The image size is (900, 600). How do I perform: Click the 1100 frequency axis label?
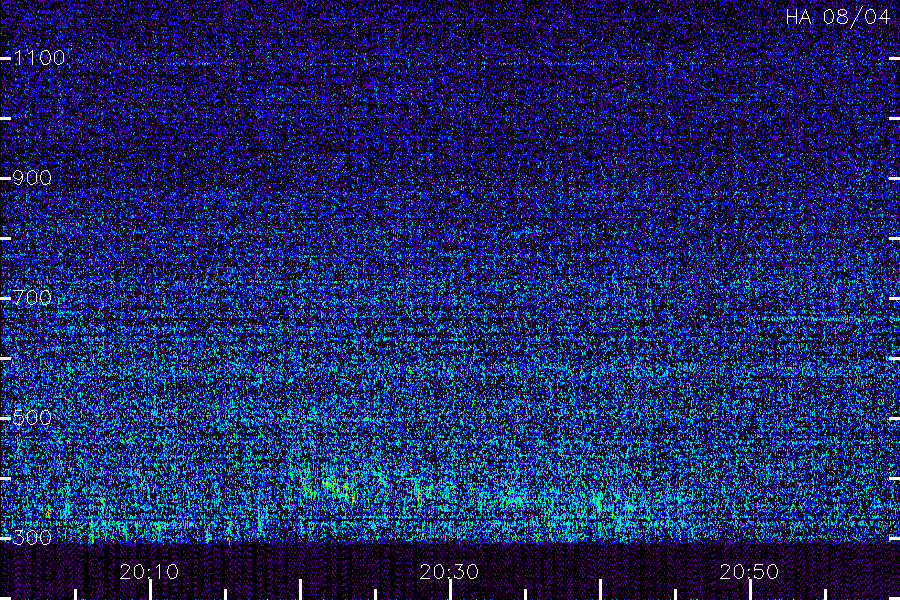(x=39, y=58)
